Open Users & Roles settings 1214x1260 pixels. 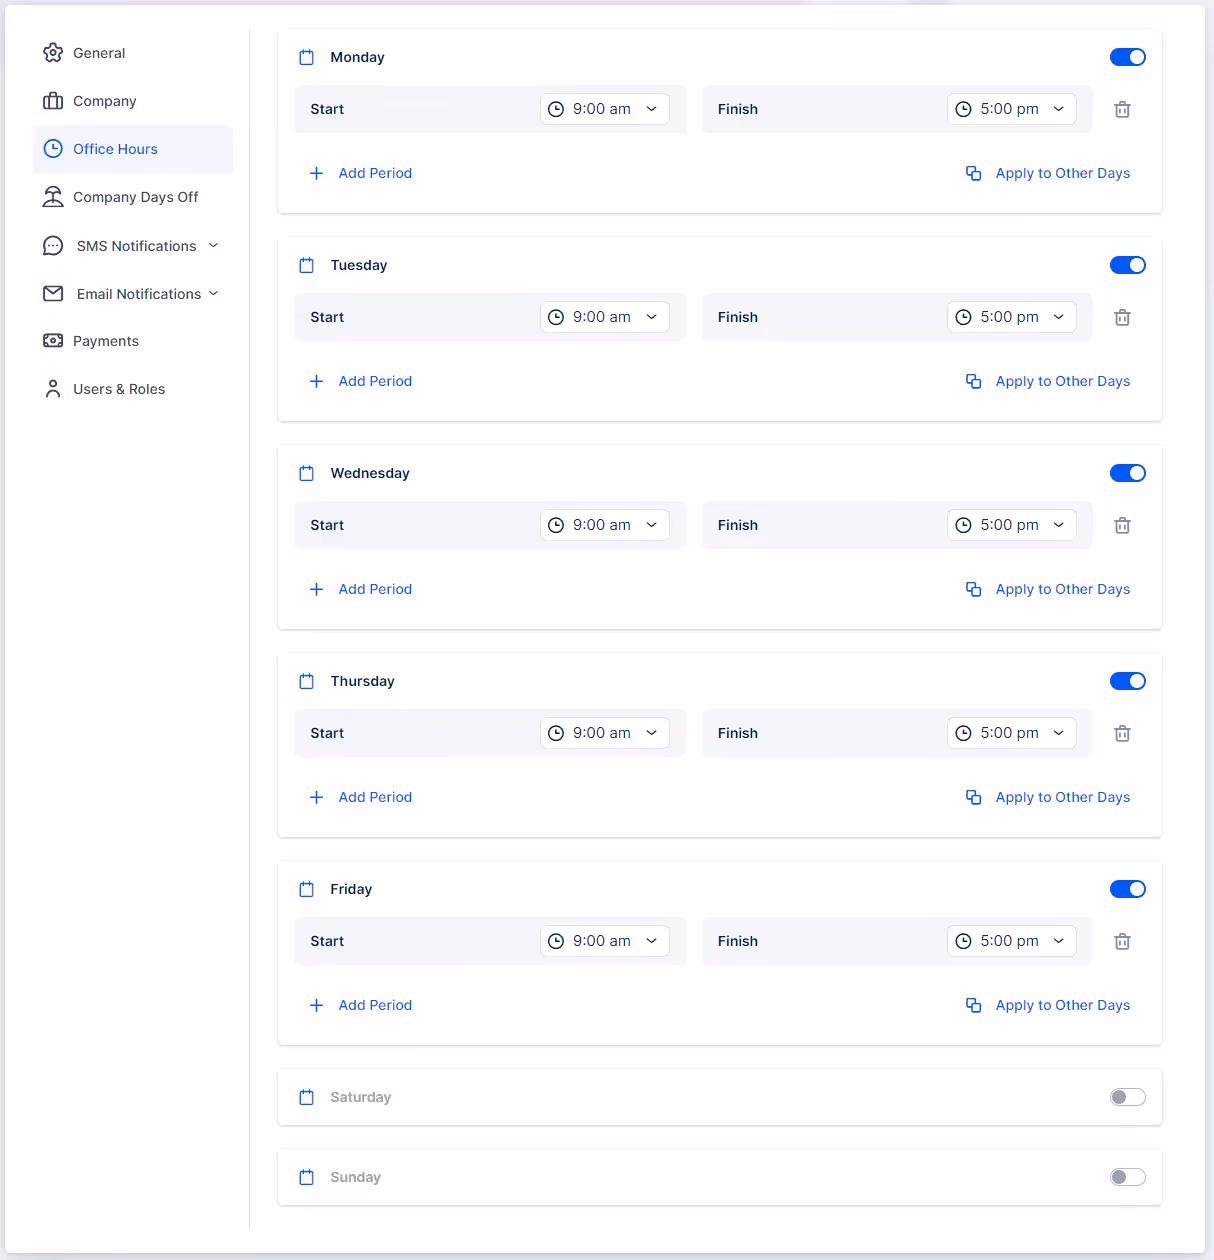tap(133, 389)
